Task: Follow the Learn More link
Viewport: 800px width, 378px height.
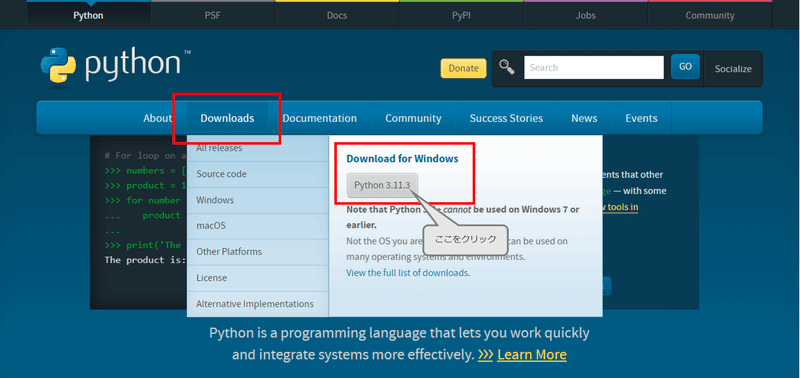Action: click(x=532, y=355)
